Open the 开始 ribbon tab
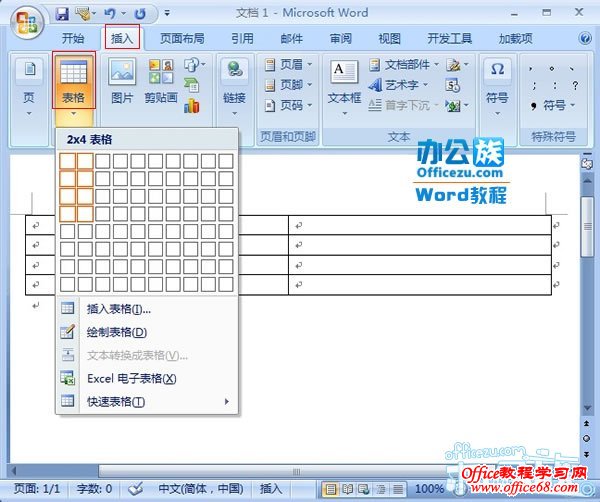This screenshot has height=502, width=600. 73,38
